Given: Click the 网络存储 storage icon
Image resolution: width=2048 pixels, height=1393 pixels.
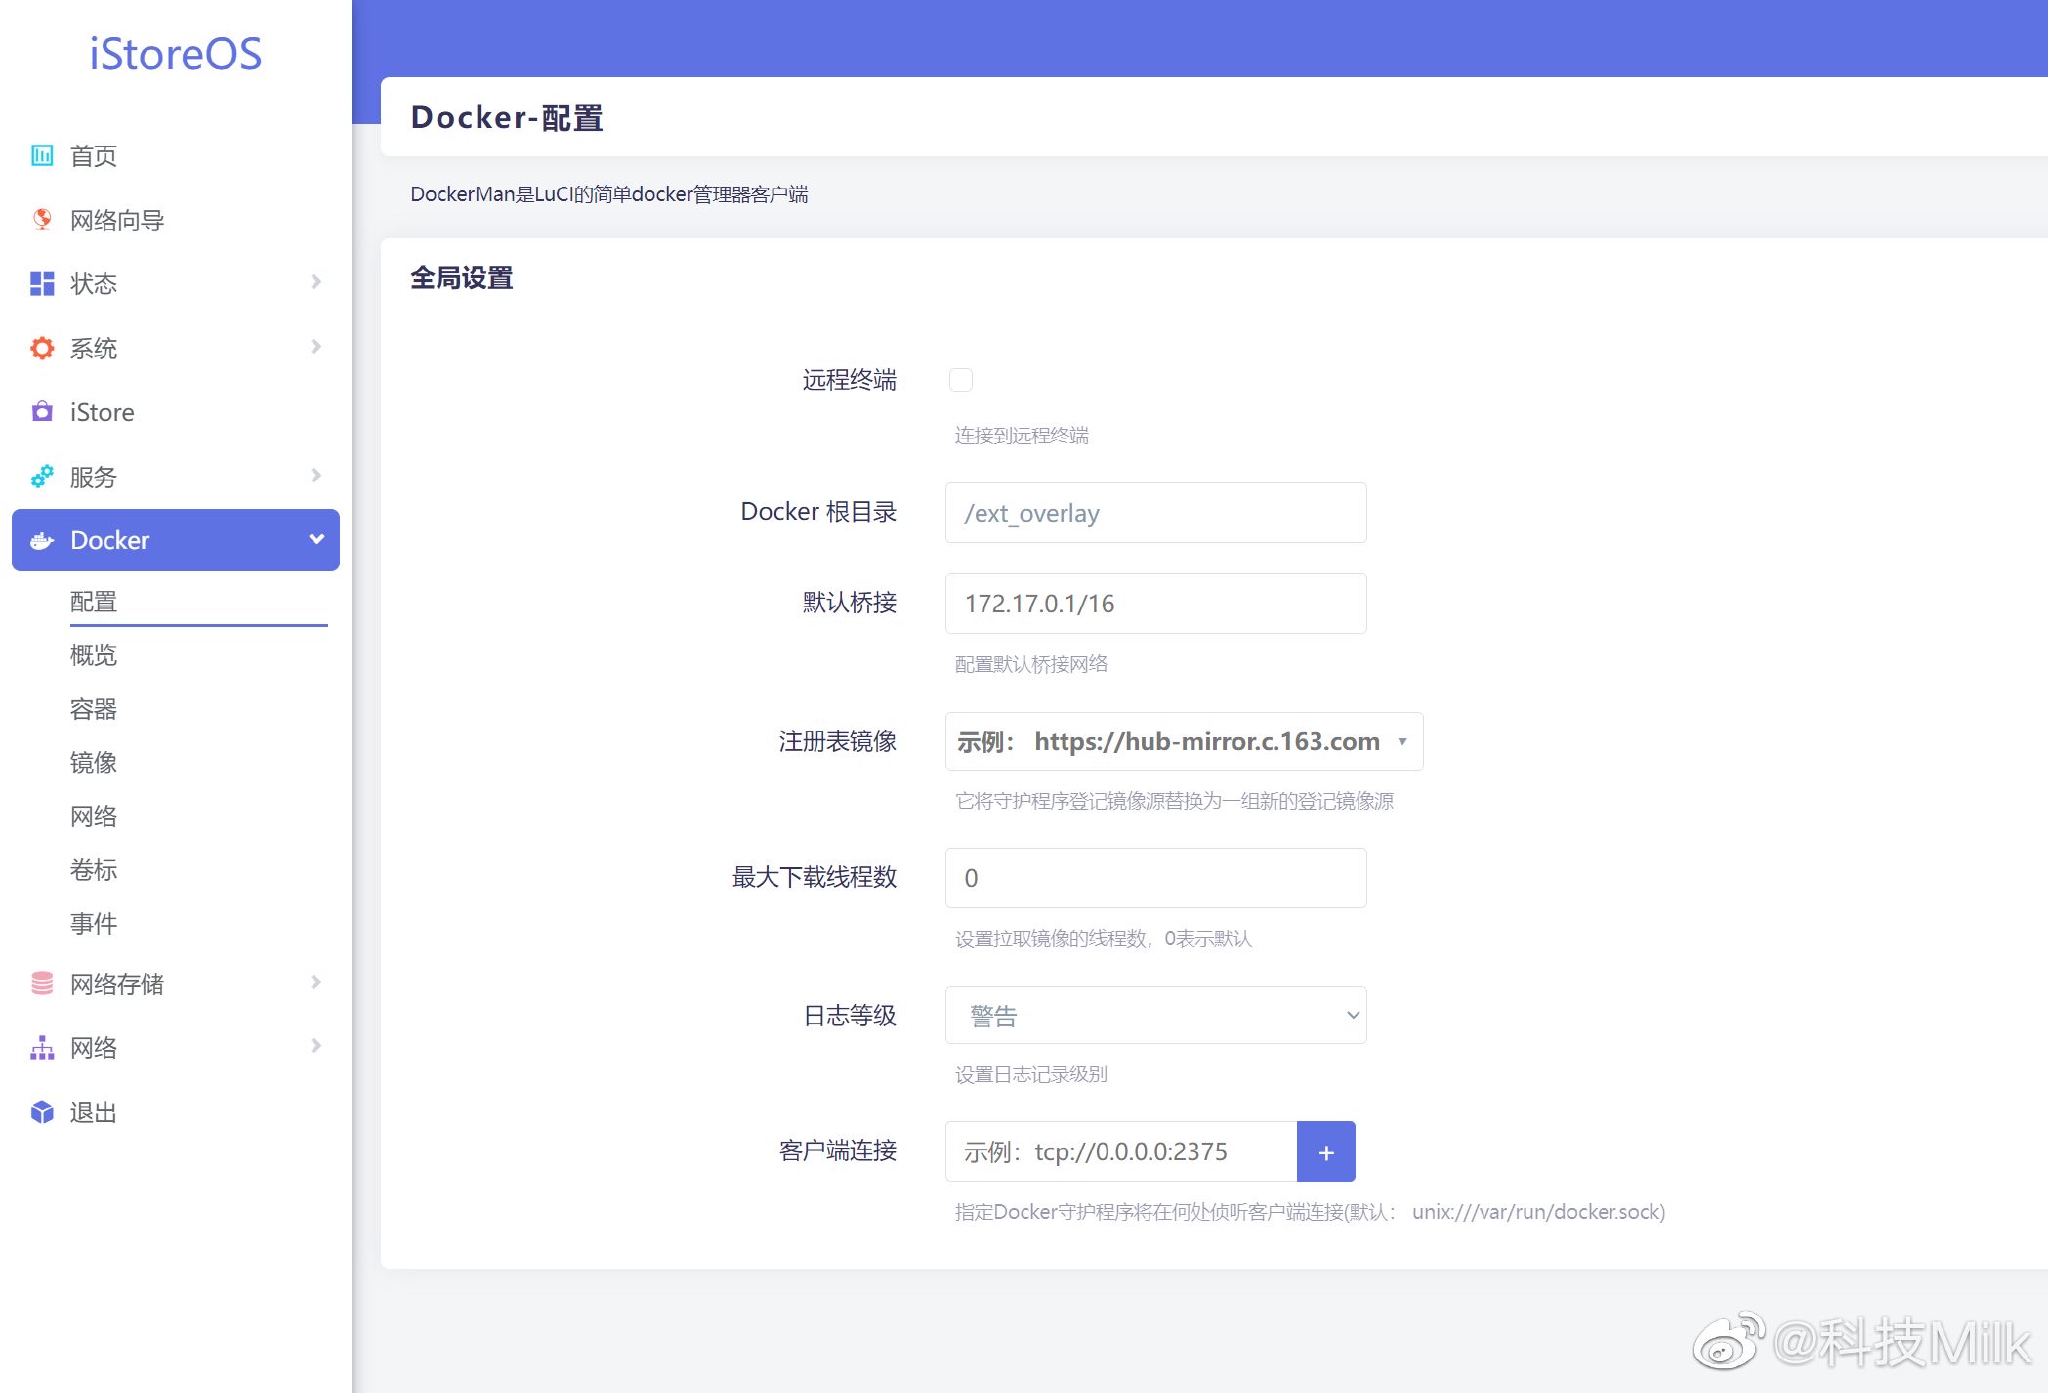Looking at the screenshot, I should 41,984.
